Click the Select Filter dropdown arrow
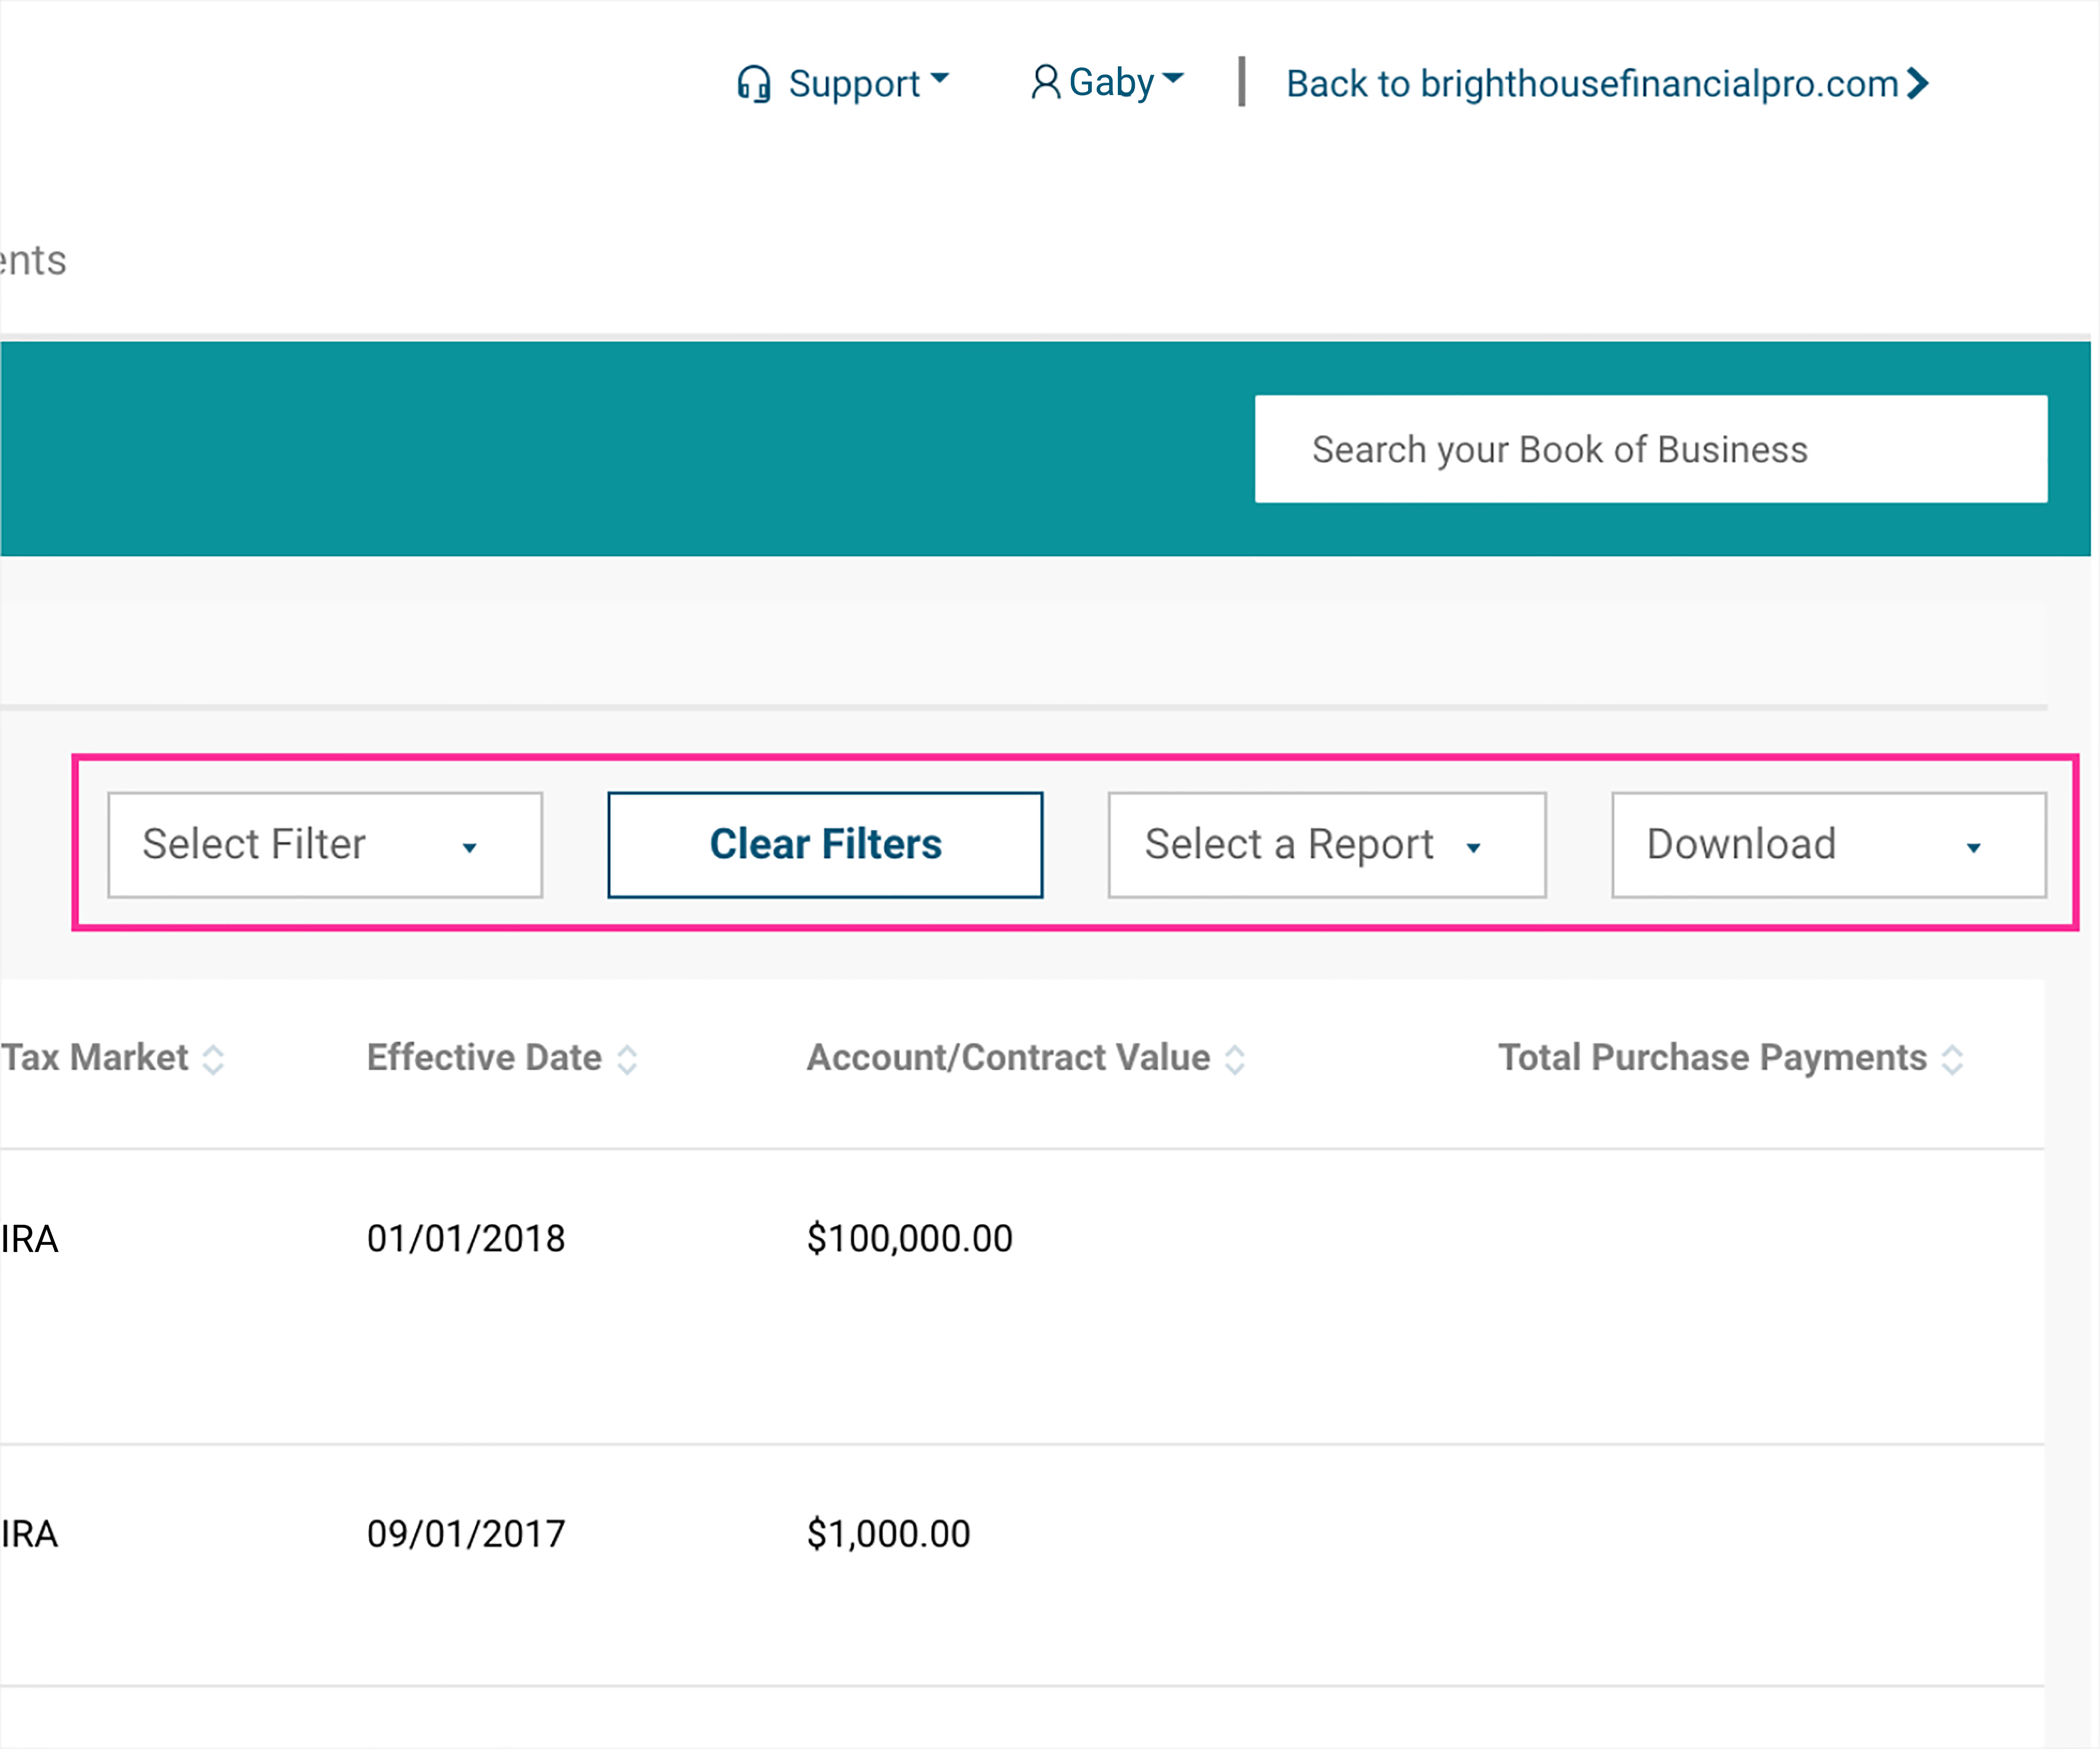2100x1749 pixels. [469, 848]
